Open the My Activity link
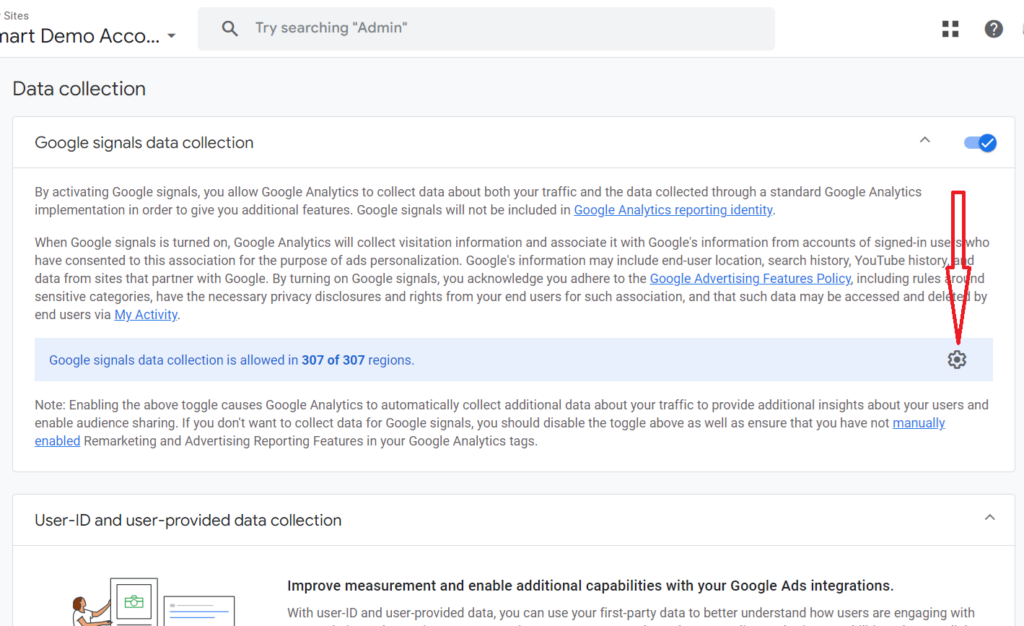Screen dimensions: 1024x626 (146, 315)
